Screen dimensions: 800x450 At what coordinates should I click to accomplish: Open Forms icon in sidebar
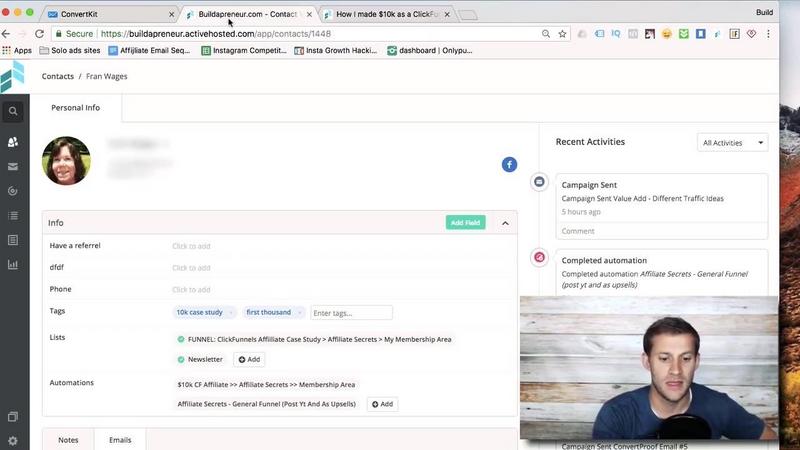[13, 240]
